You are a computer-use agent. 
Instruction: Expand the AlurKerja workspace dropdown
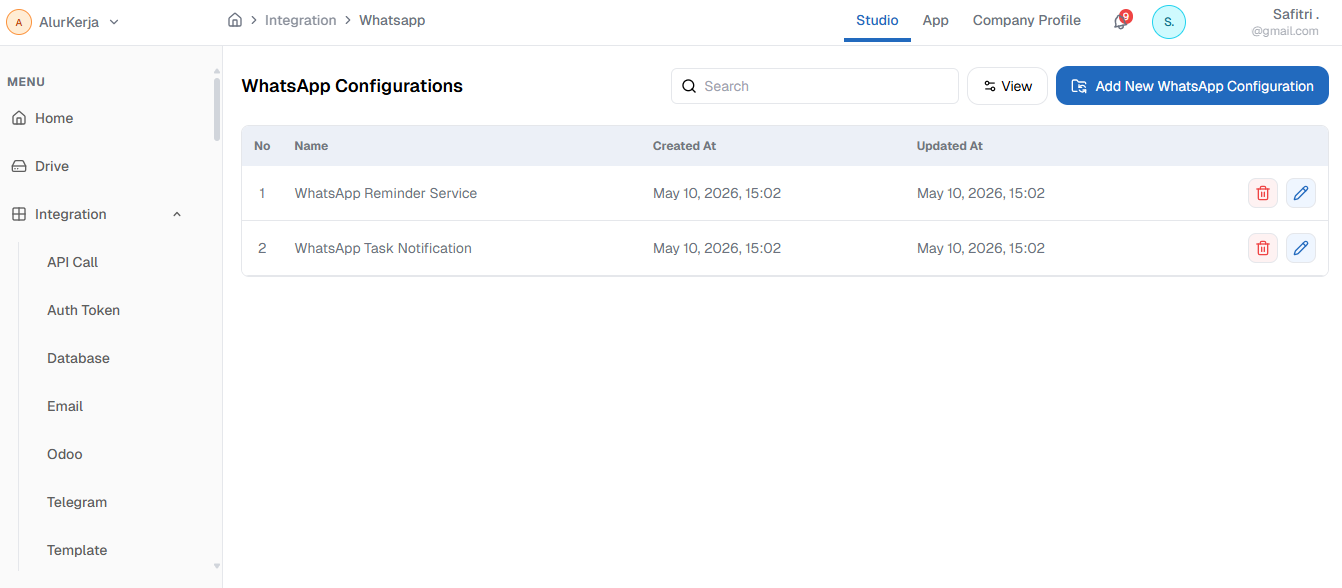[114, 22]
